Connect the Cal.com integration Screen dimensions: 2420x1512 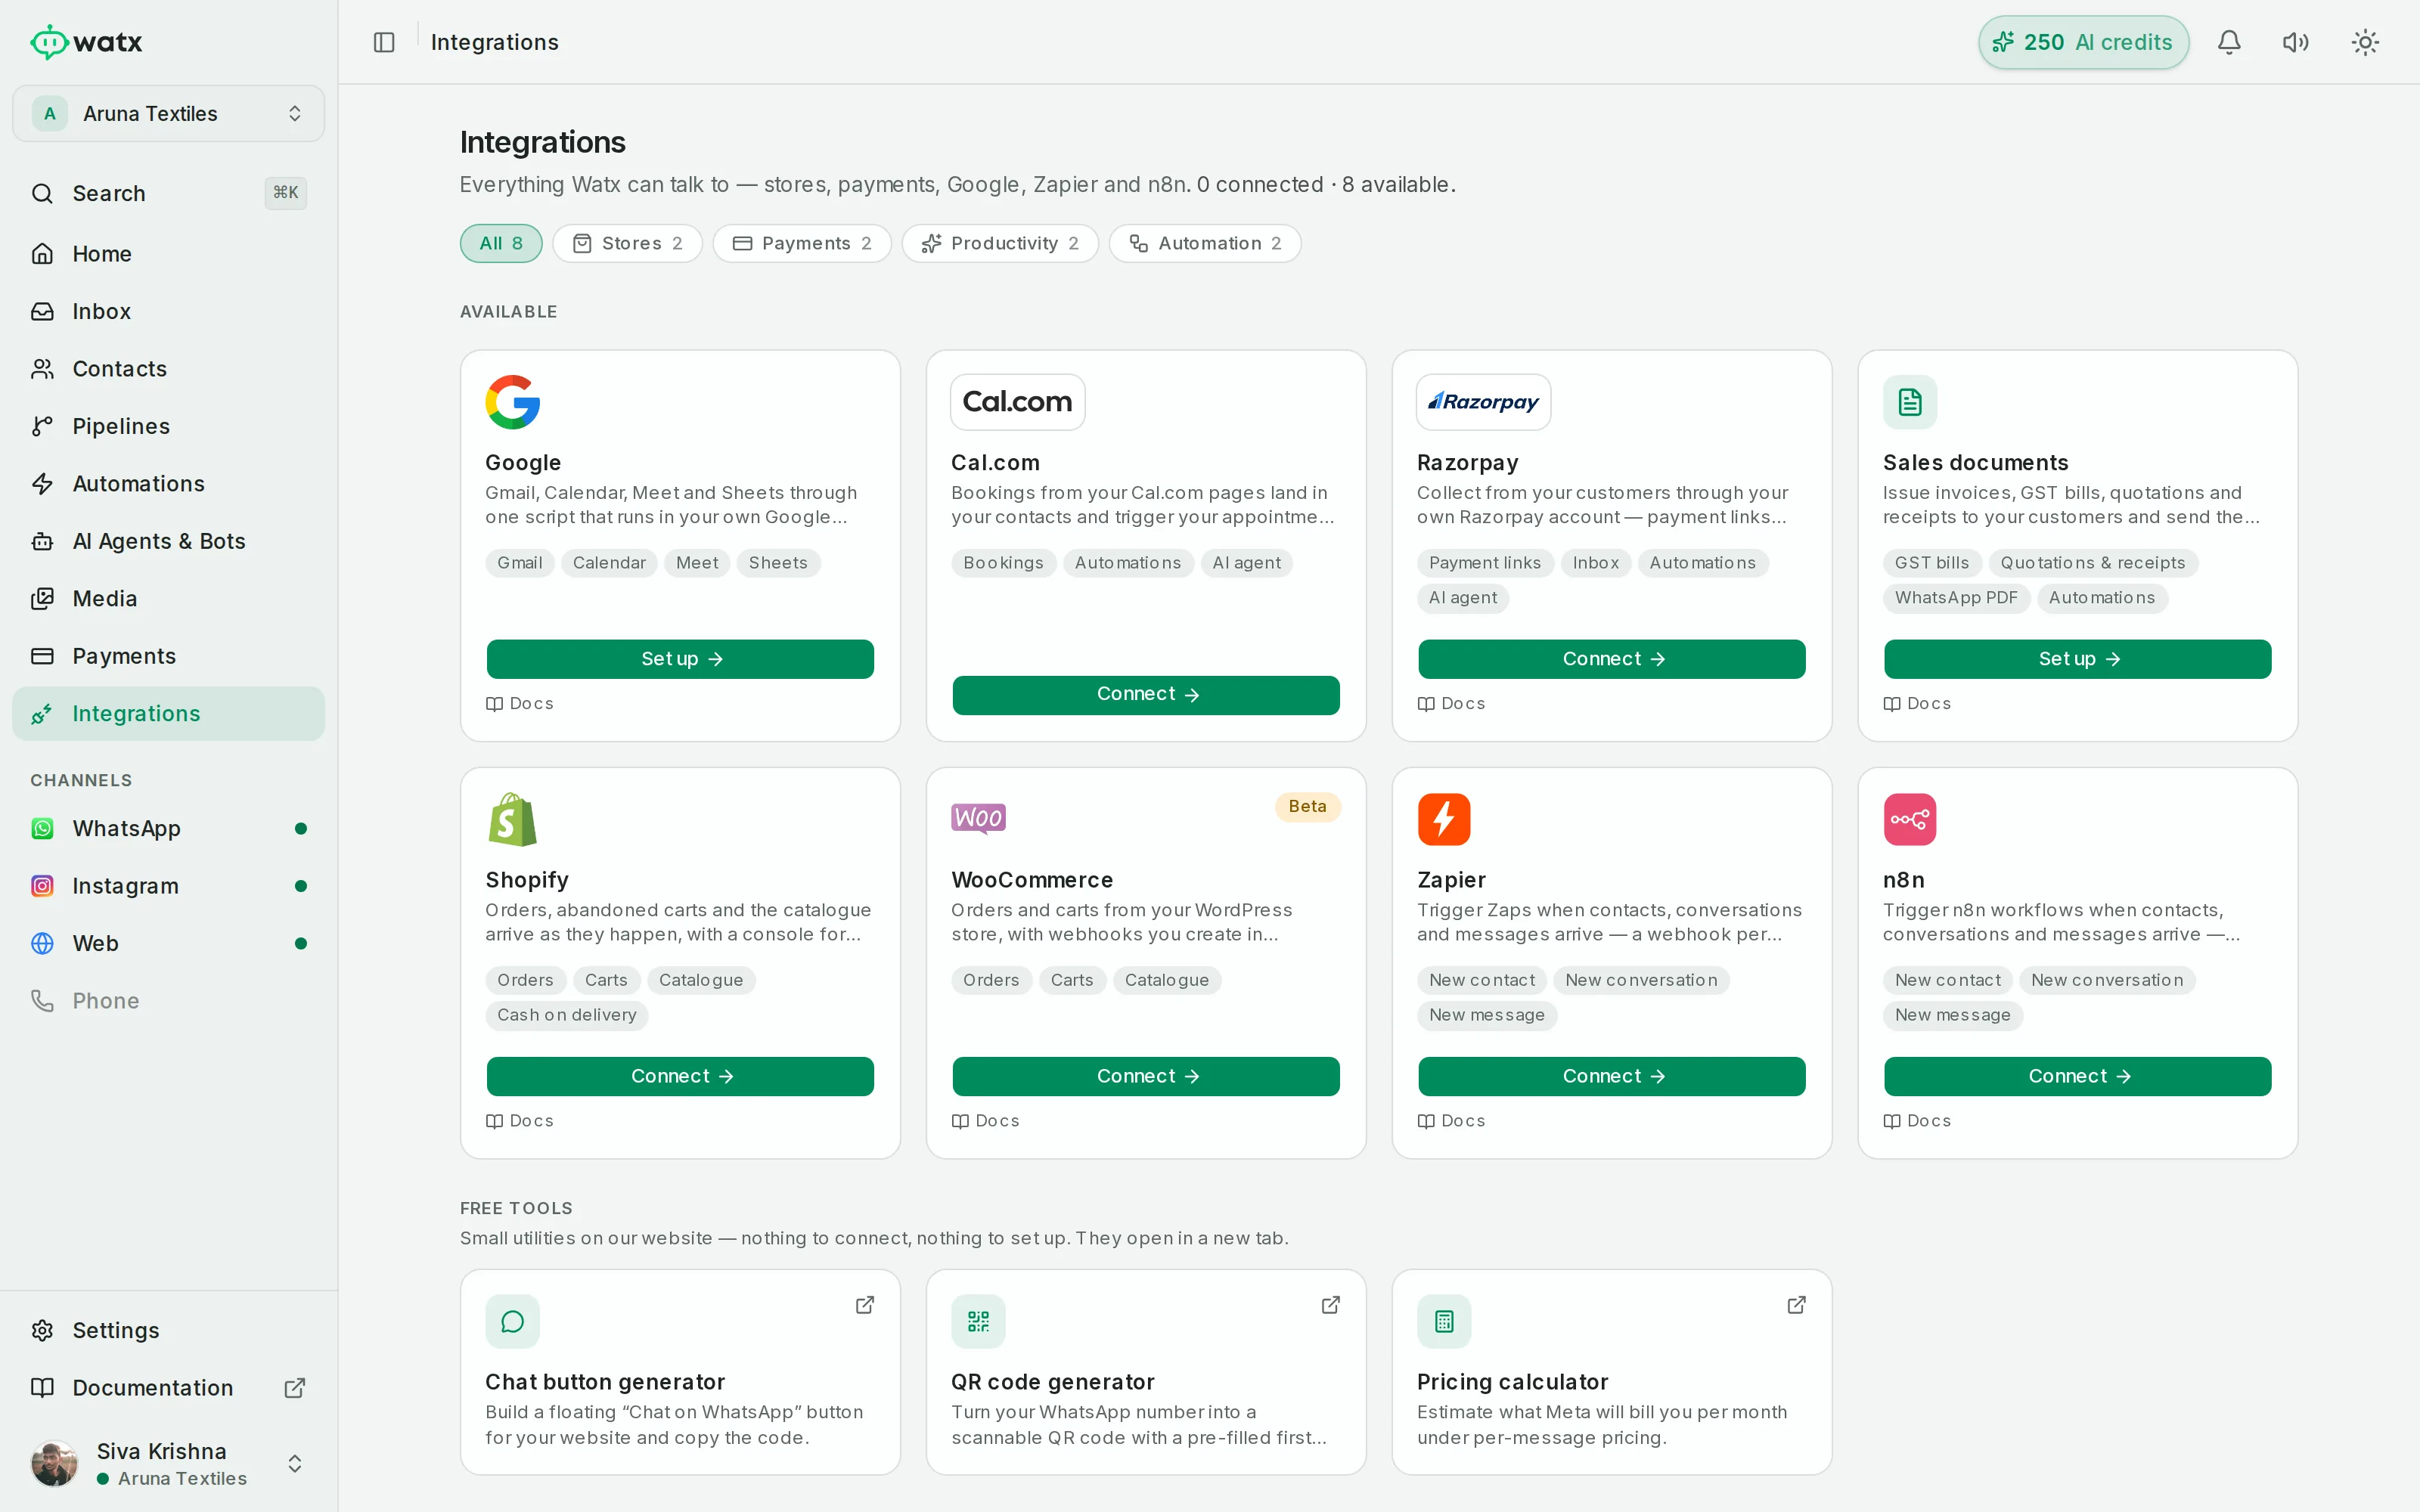(x=1146, y=695)
